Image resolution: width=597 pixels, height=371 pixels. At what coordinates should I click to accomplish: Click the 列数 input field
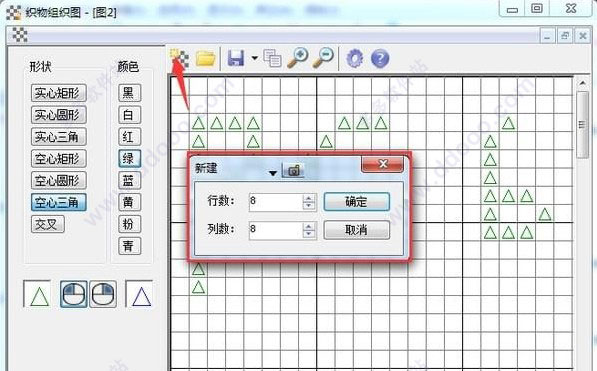(276, 230)
